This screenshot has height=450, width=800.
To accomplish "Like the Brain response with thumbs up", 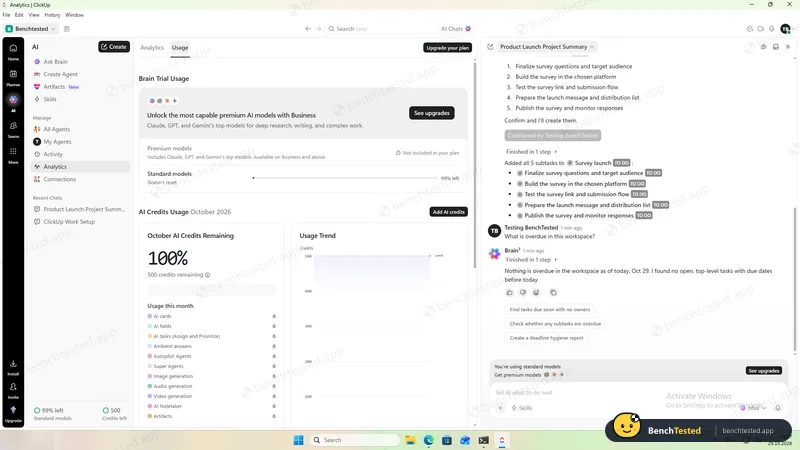I will pyautogui.click(x=509, y=292).
